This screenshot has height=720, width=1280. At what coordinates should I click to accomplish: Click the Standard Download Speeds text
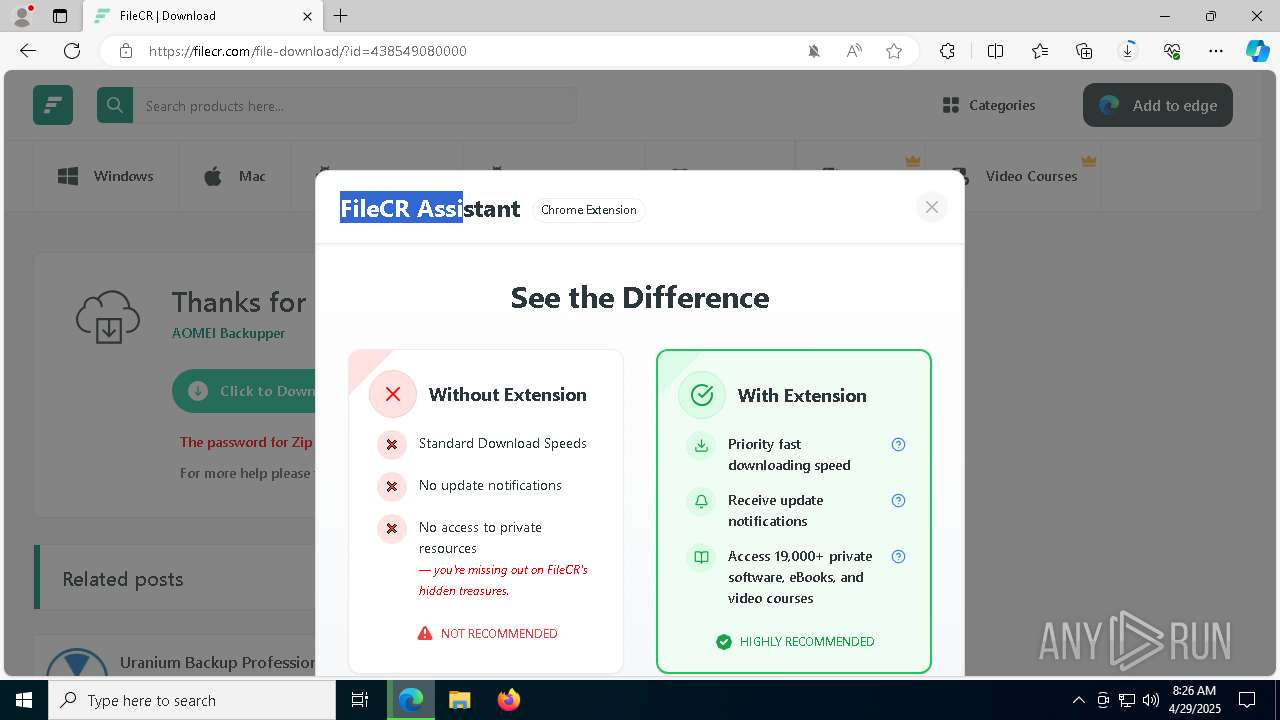(x=503, y=443)
